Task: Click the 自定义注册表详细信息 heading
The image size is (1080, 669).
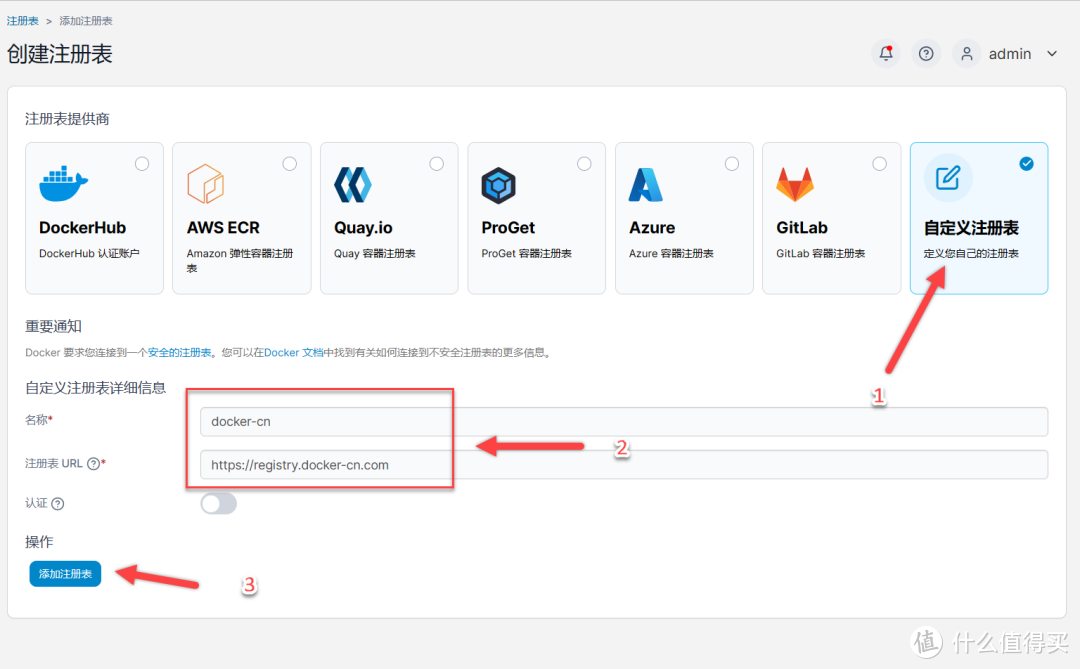Action: [x=96, y=388]
